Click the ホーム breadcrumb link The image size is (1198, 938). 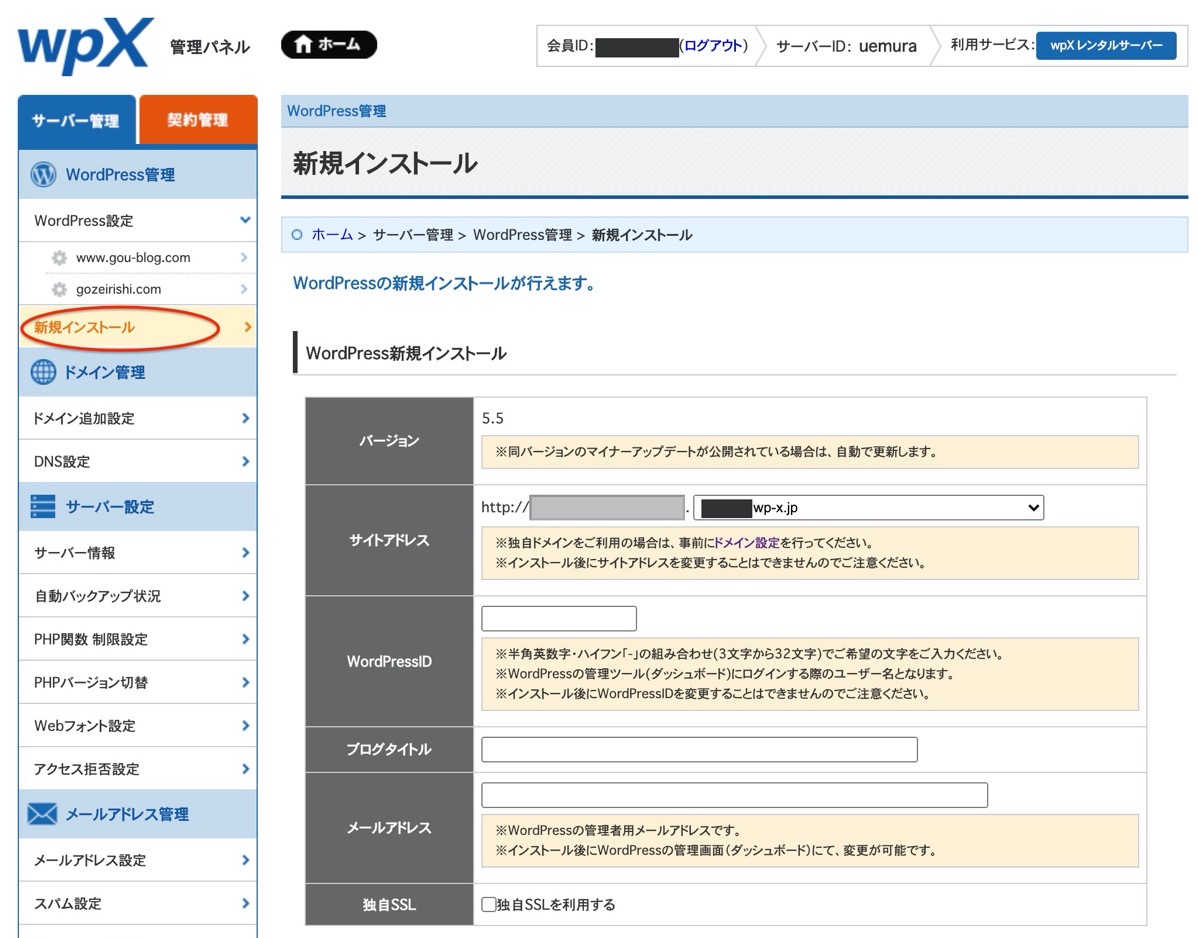pos(332,234)
